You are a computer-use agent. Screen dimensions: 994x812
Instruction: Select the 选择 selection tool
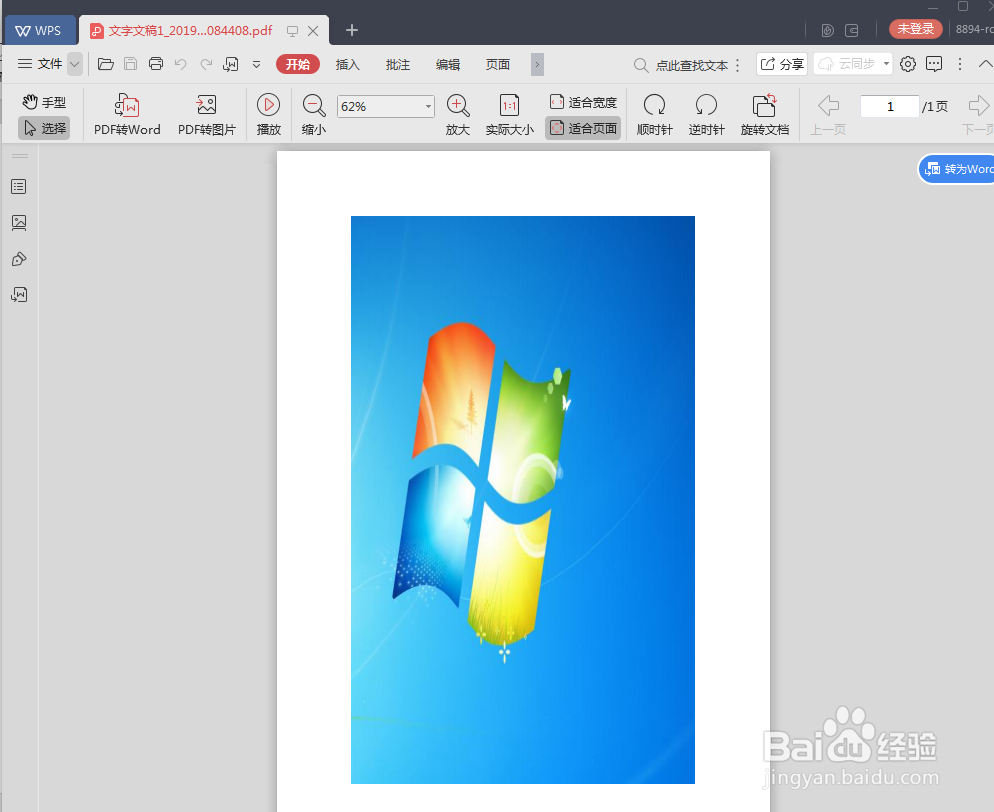pos(44,128)
